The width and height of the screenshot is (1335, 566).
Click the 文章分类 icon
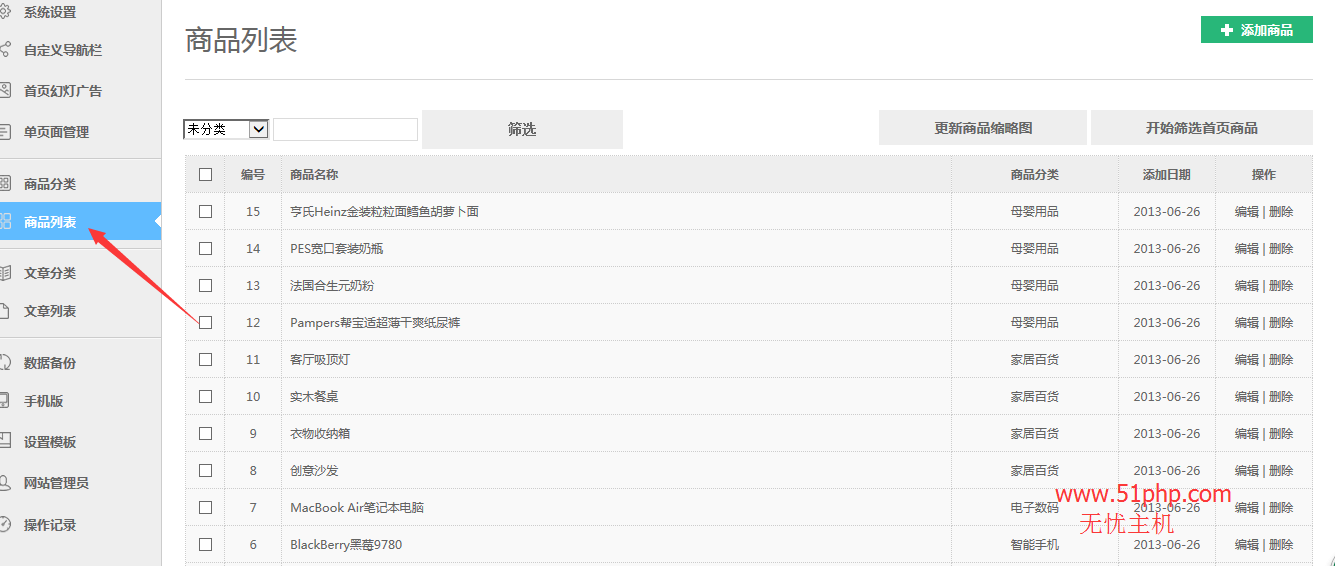coord(4,273)
